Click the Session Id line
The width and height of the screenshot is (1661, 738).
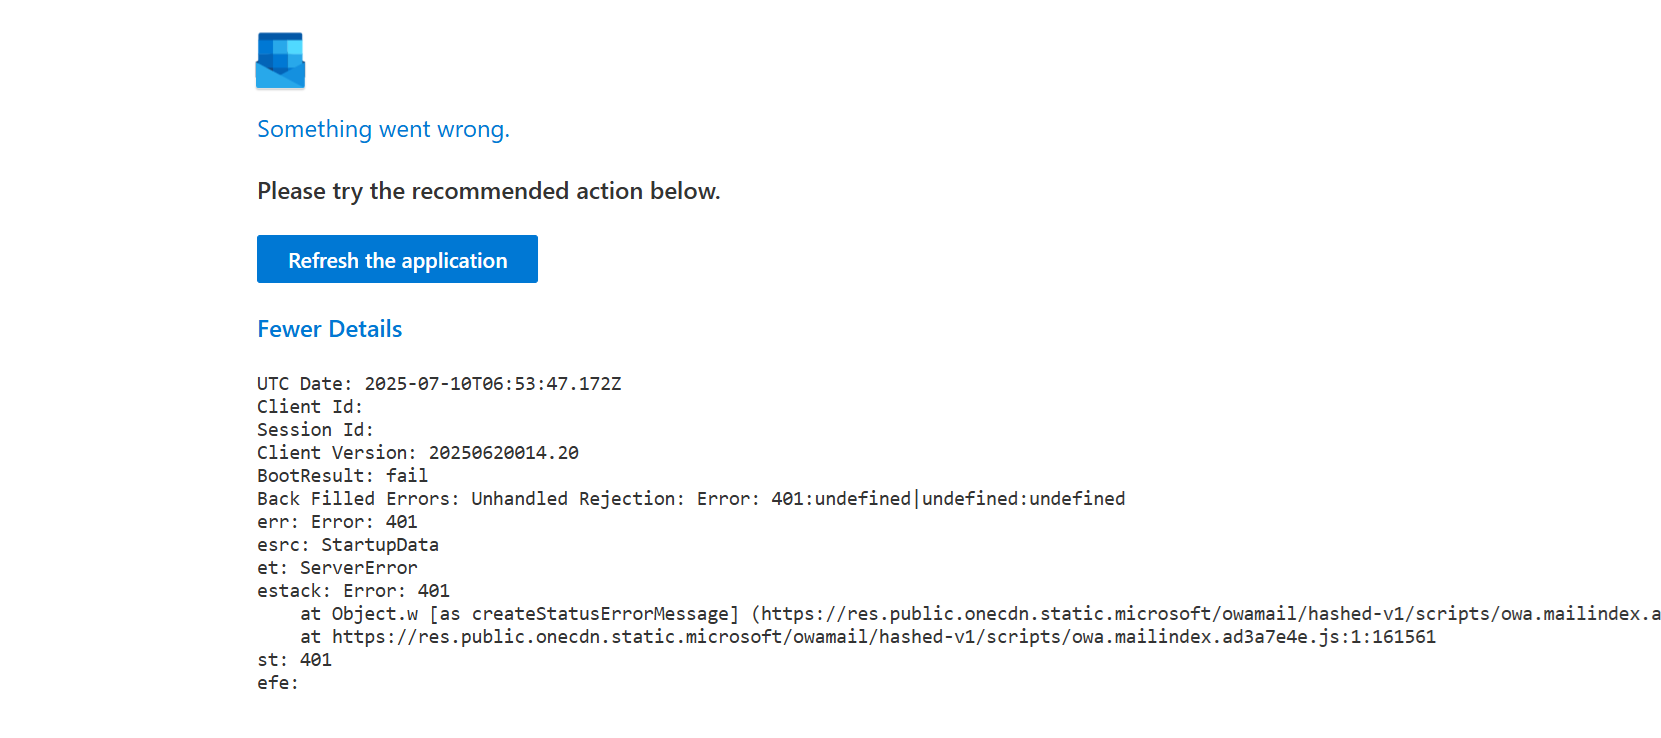pos(315,430)
